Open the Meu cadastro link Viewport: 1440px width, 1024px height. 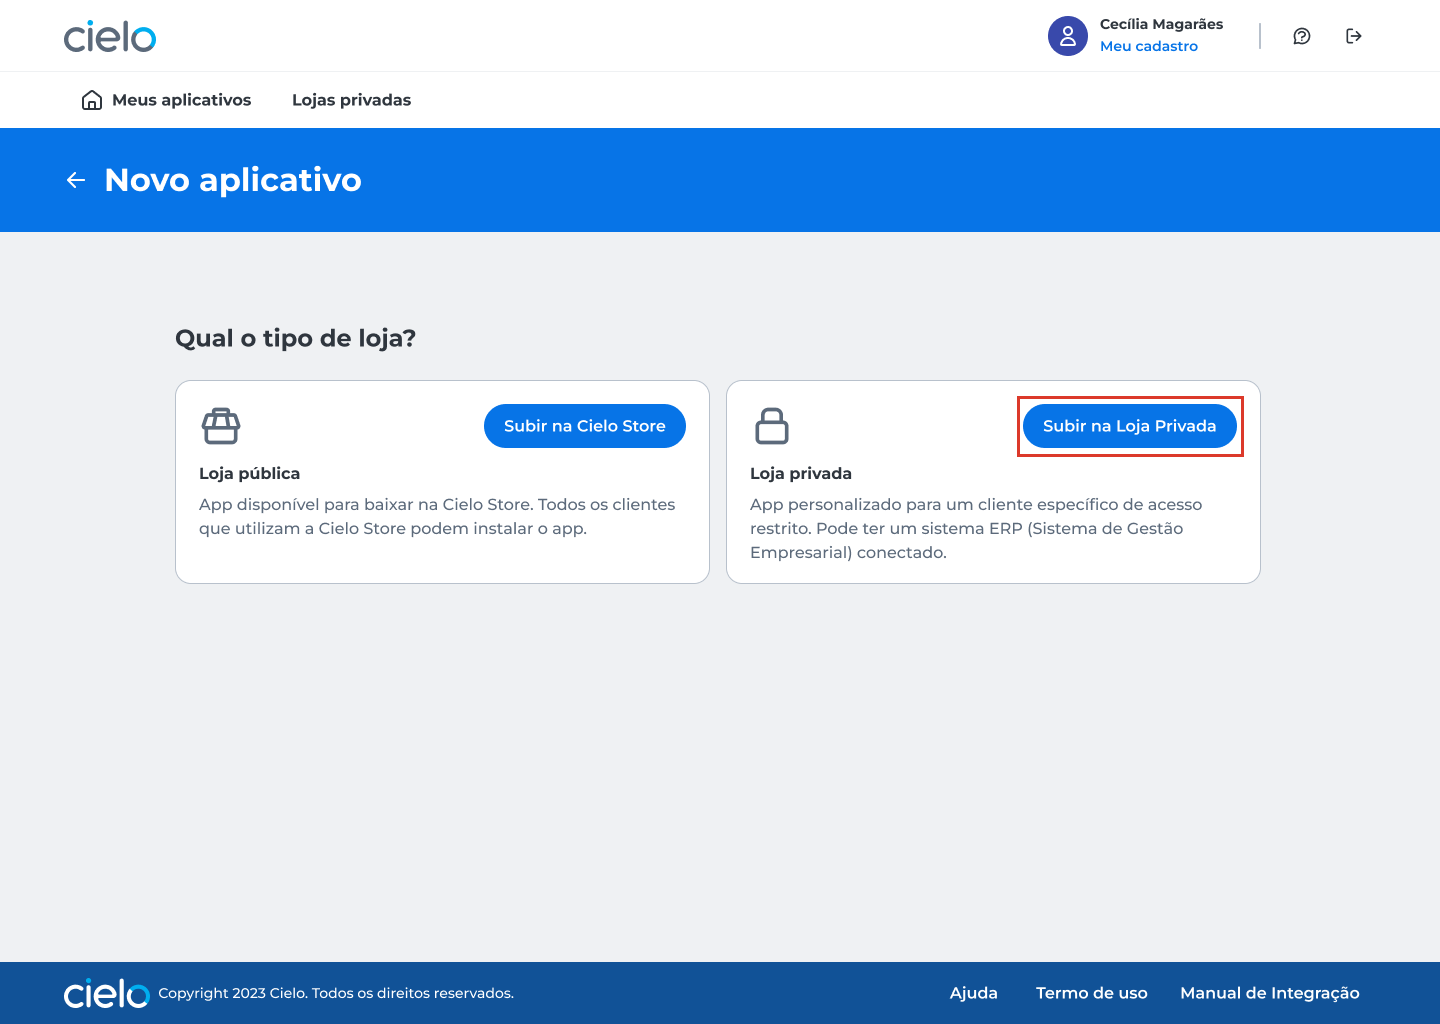1149,46
